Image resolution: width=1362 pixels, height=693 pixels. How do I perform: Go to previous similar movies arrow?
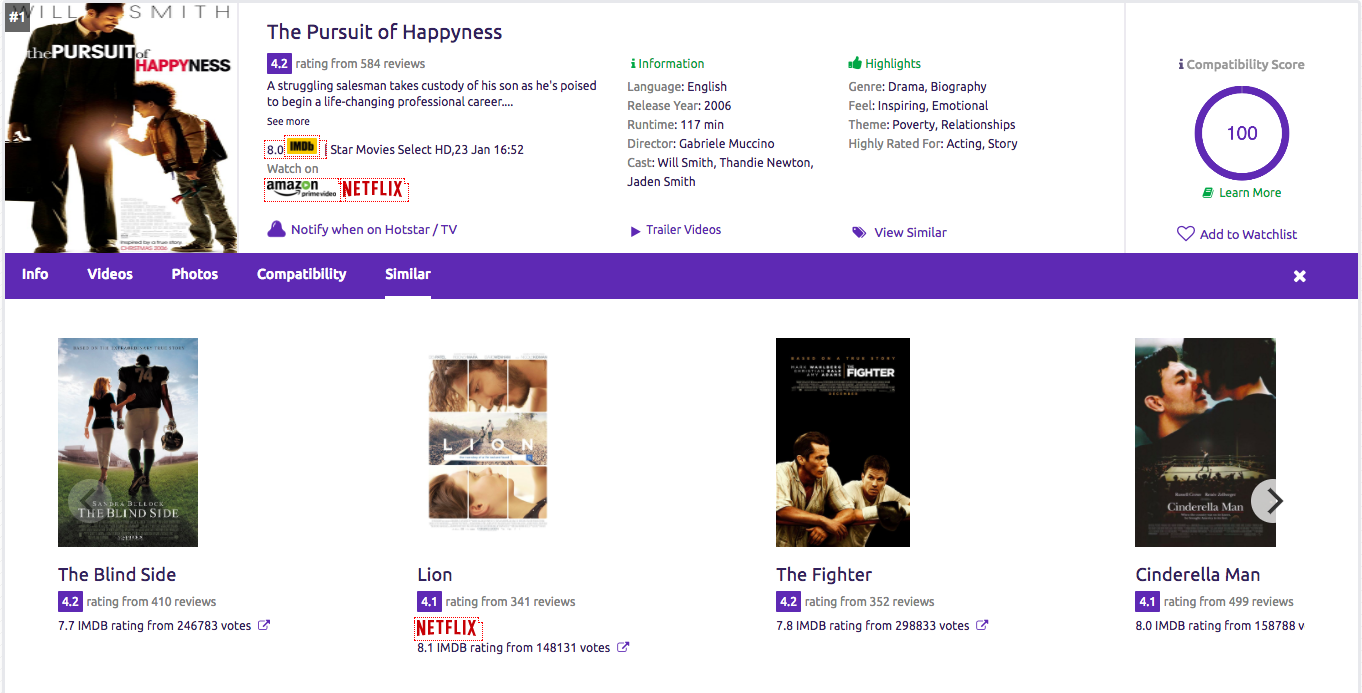tap(88, 501)
